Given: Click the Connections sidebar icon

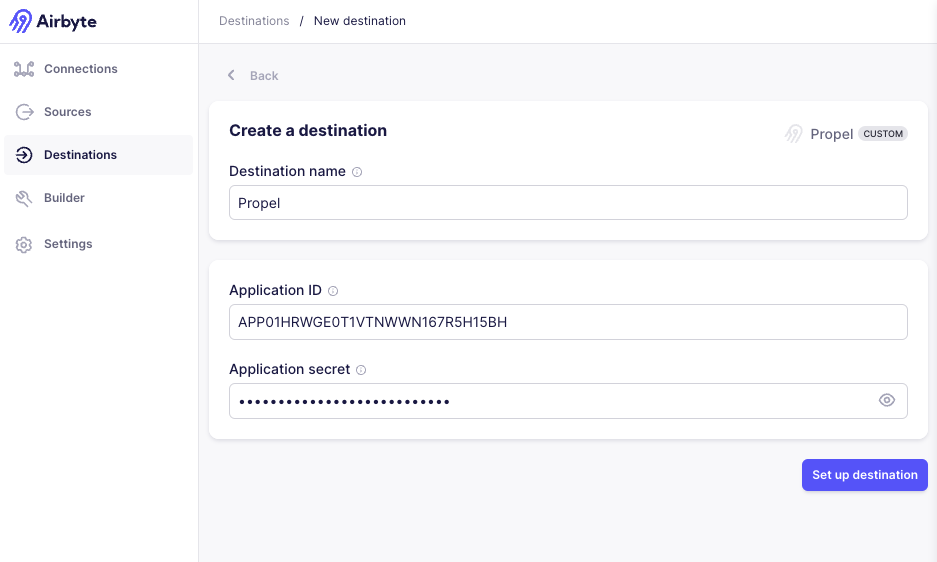Looking at the screenshot, I should [24, 69].
